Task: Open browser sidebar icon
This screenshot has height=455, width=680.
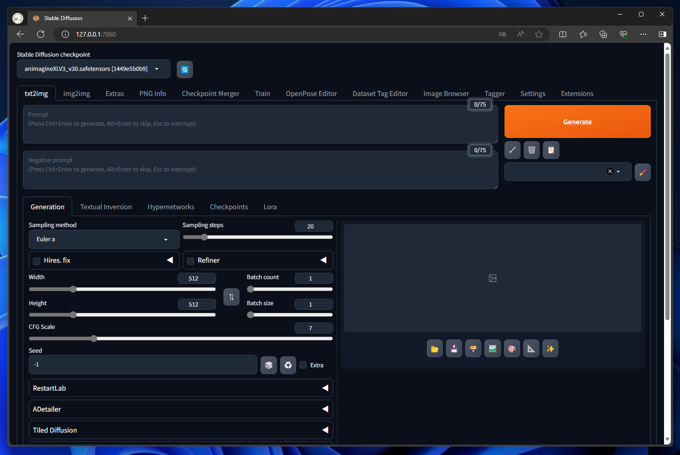Action: (662, 34)
